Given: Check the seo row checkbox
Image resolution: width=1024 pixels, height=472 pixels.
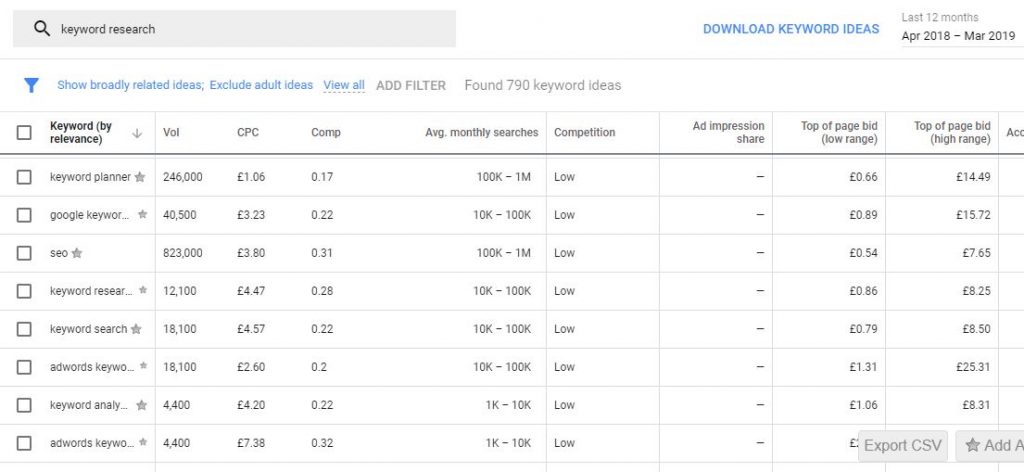Looking at the screenshot, I should [x=24, y=253].
